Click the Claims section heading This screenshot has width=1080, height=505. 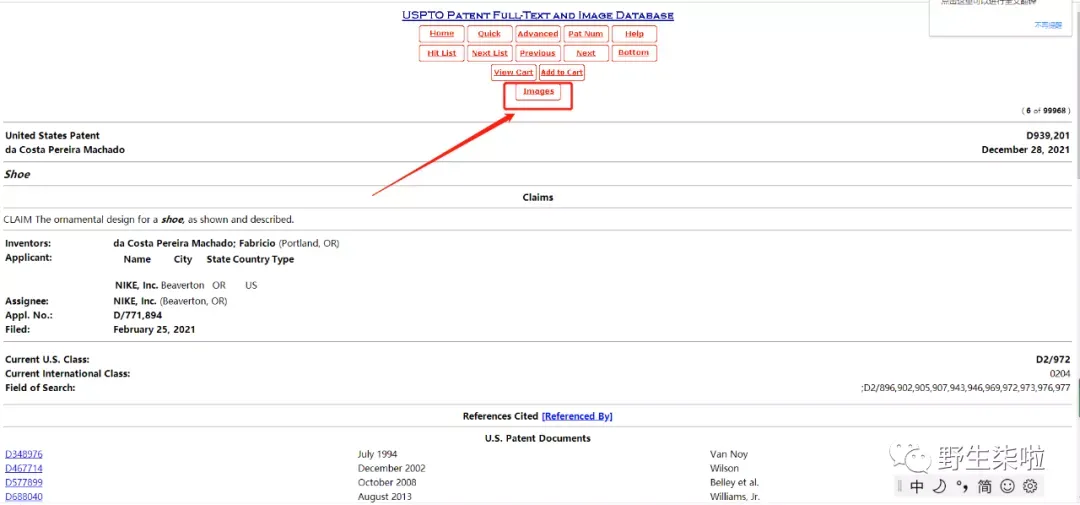538,197
